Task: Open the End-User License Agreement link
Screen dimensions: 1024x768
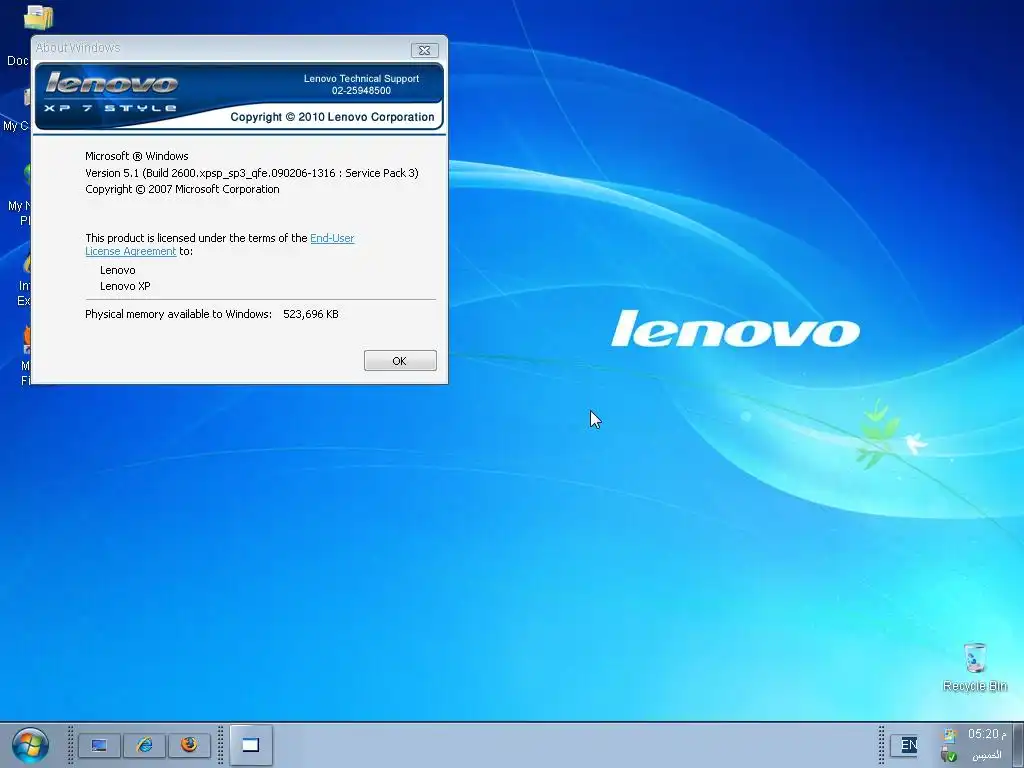Action: coord(332,238)
